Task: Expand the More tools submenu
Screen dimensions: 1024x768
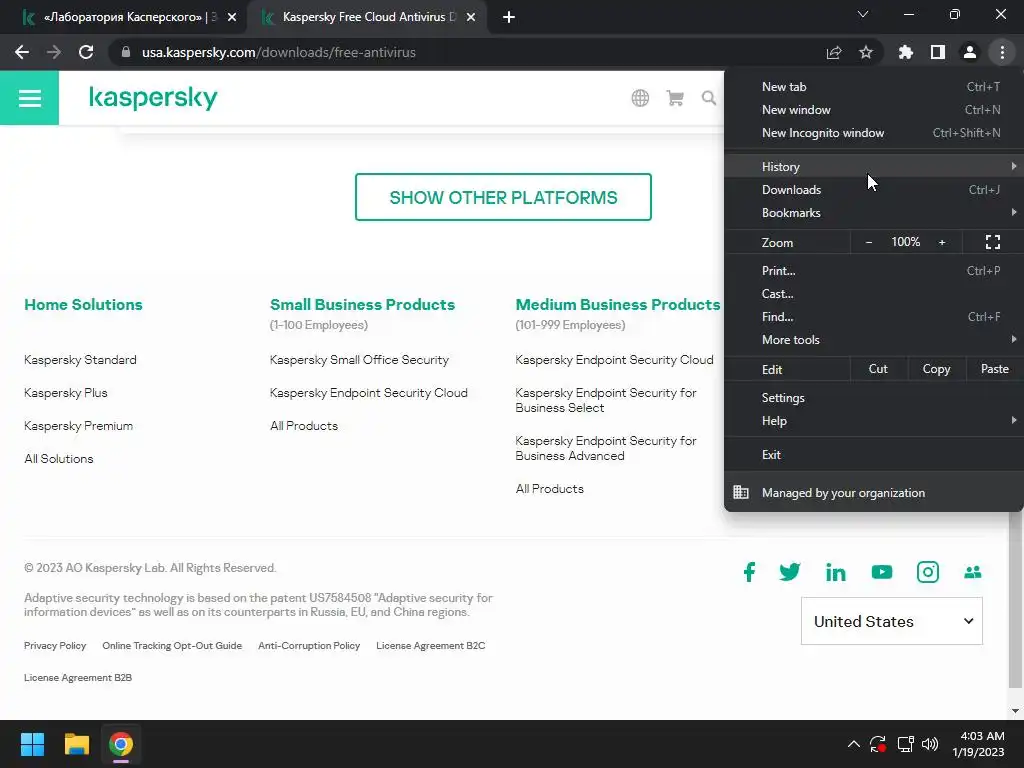Action: point(874,340)
